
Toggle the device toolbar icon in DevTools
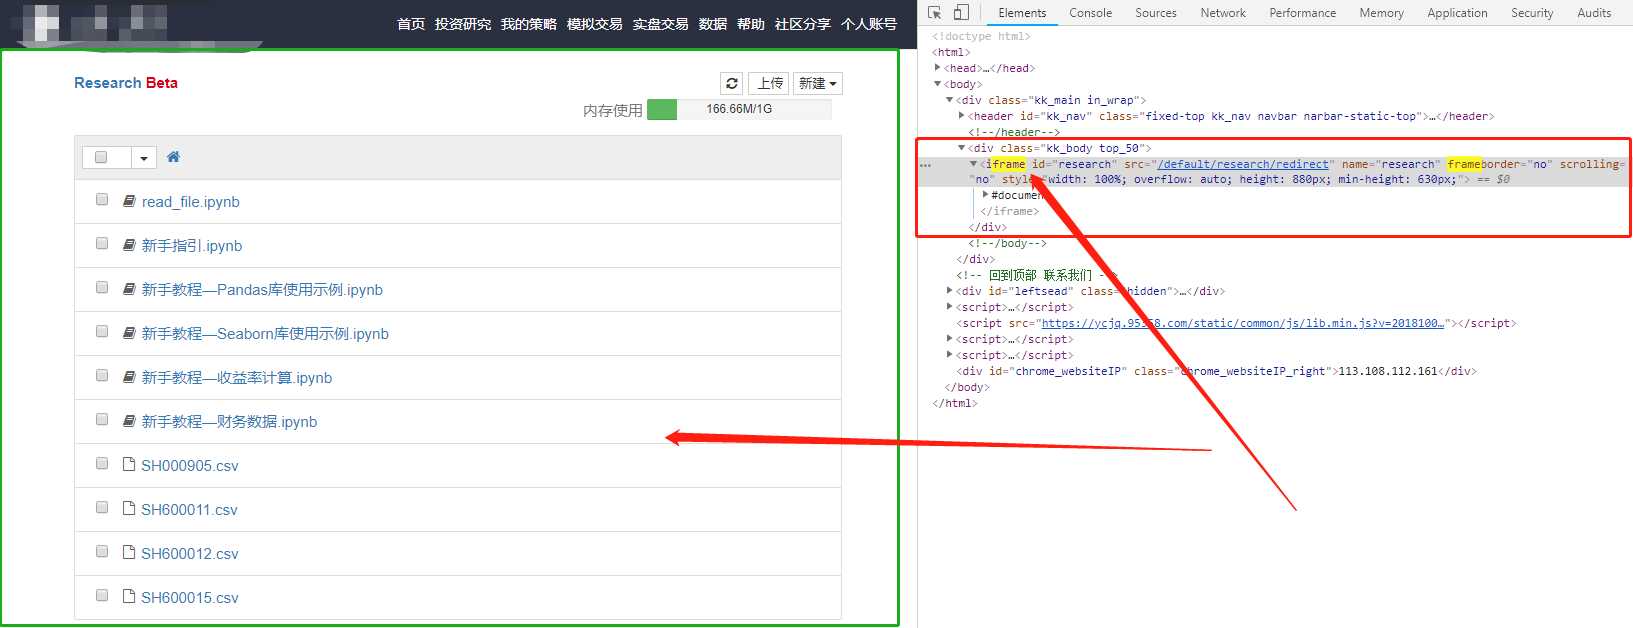click(961, 13)
